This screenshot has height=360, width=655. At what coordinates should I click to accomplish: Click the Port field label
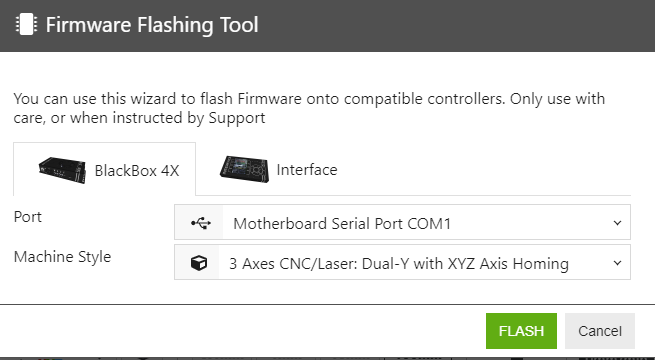coord(28,217)
